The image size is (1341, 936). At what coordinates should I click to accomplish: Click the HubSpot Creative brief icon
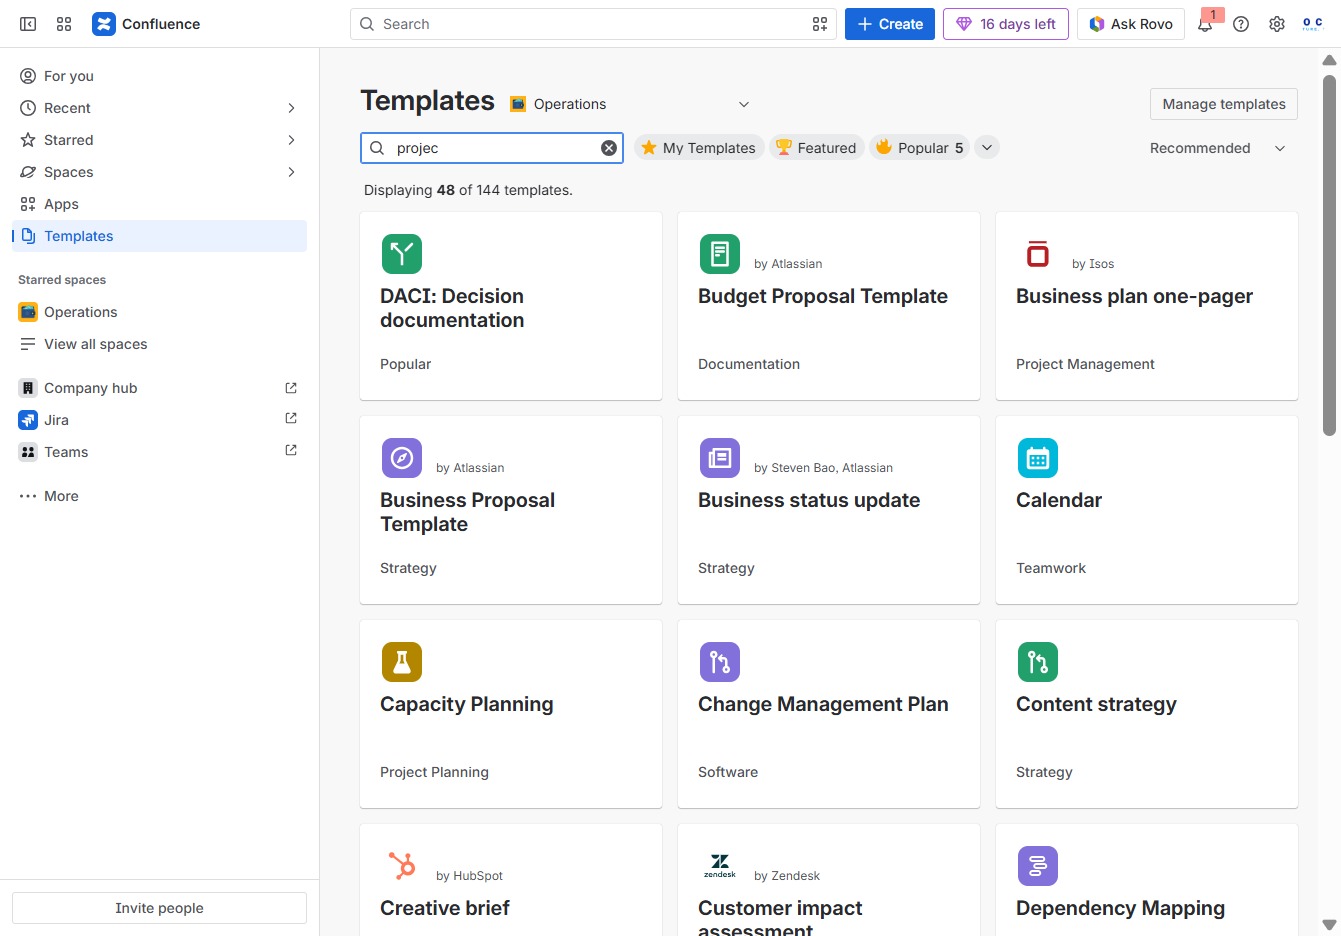pos(402,866)
